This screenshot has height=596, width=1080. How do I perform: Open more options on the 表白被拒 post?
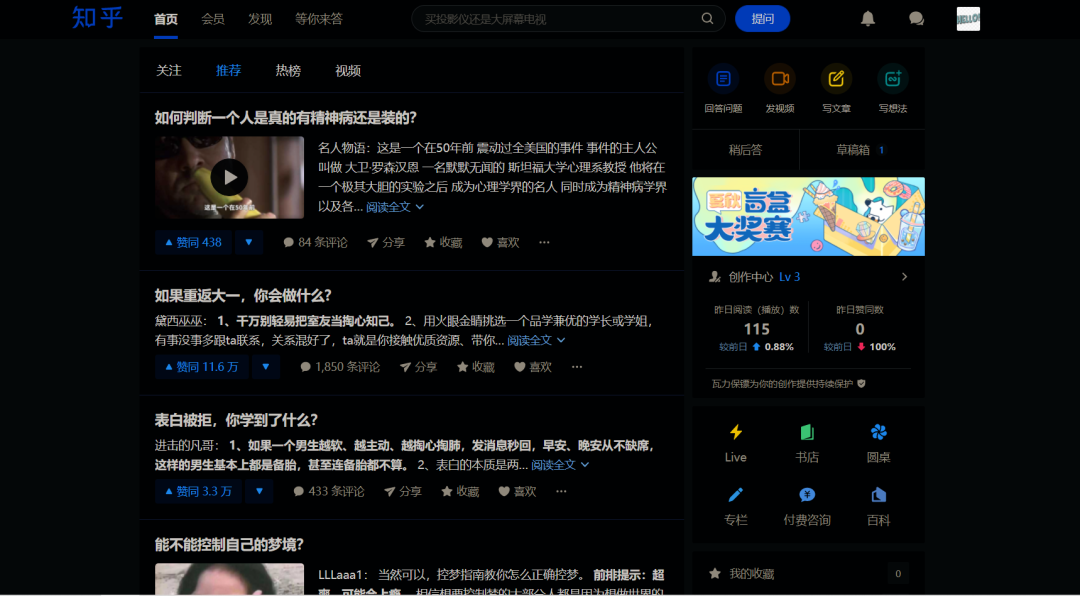tap(561, 491)
